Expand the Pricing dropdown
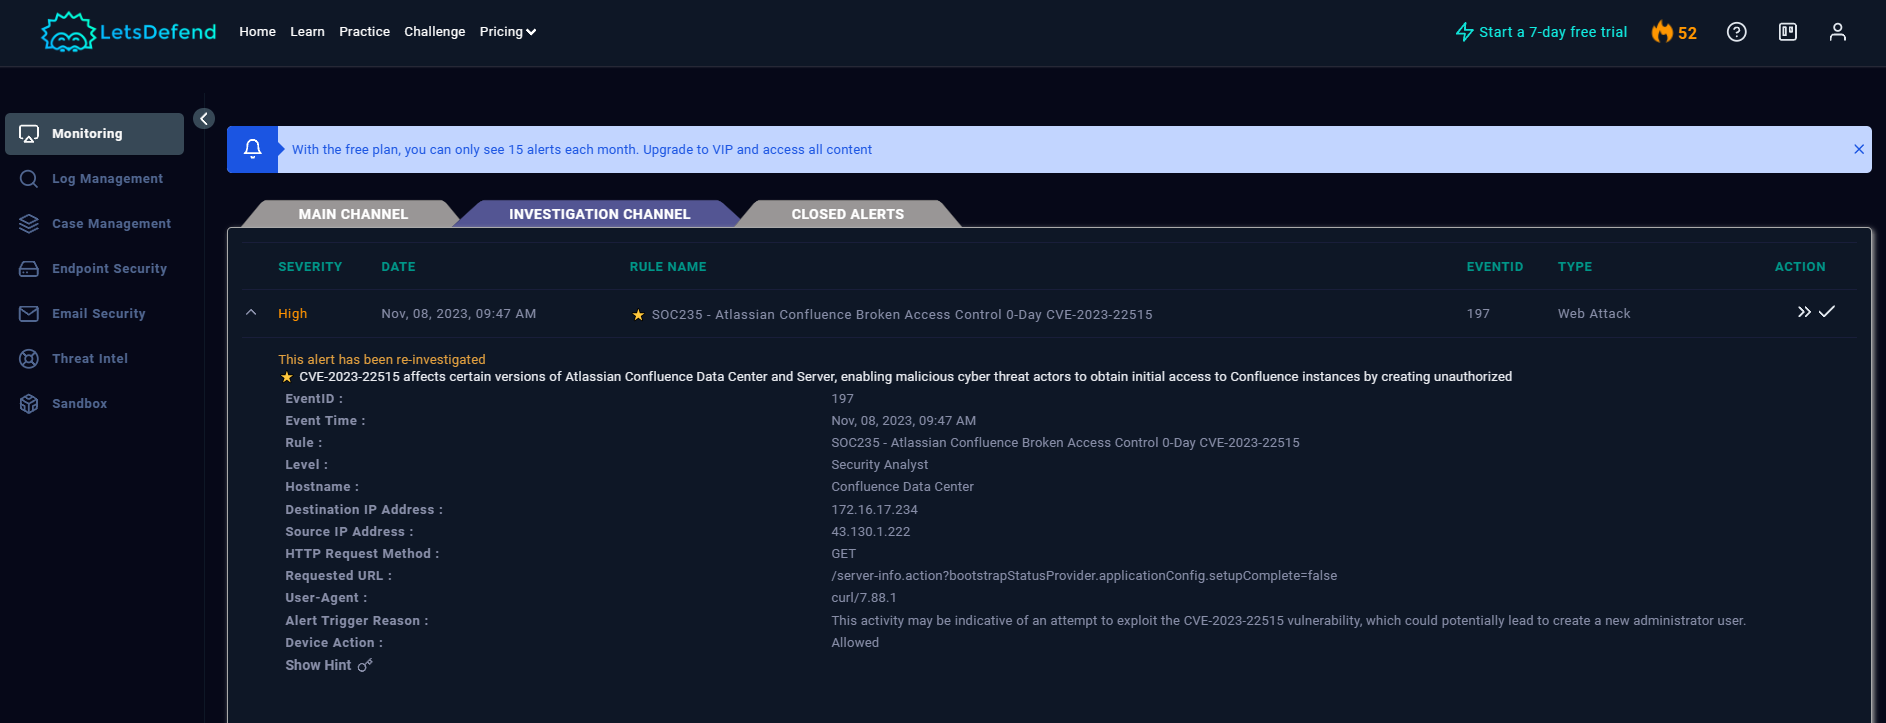1886x723 pixels. click(508, 32)
